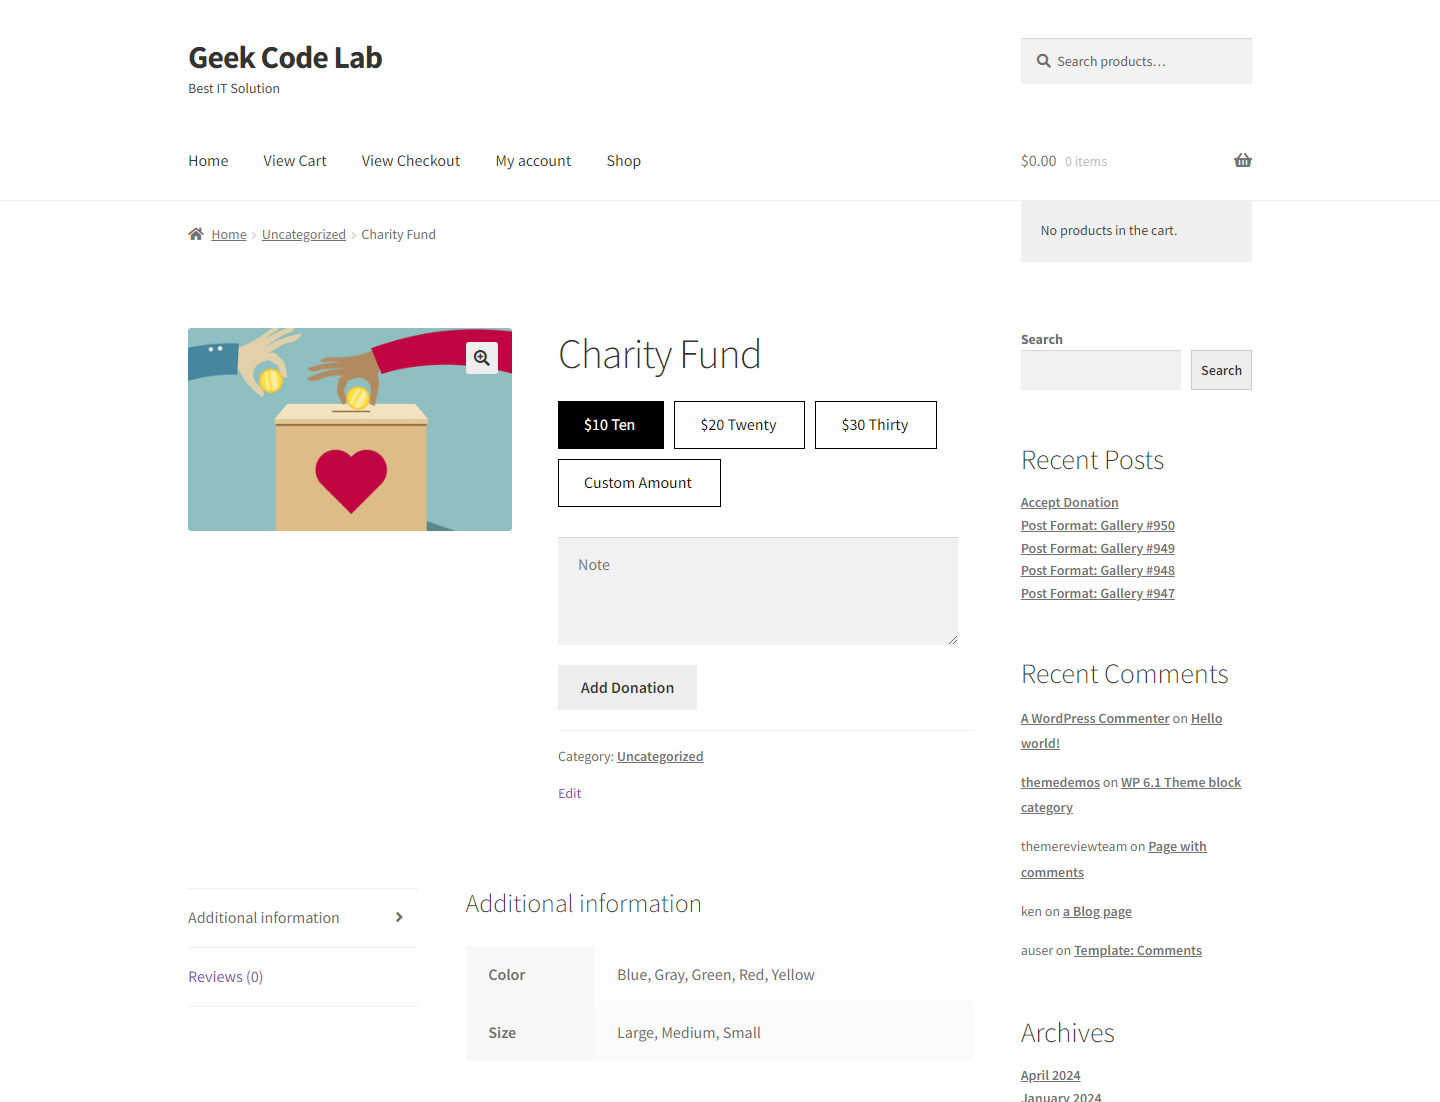
Task: Click the magnifier icon in product search
Action: point(1044,61)
